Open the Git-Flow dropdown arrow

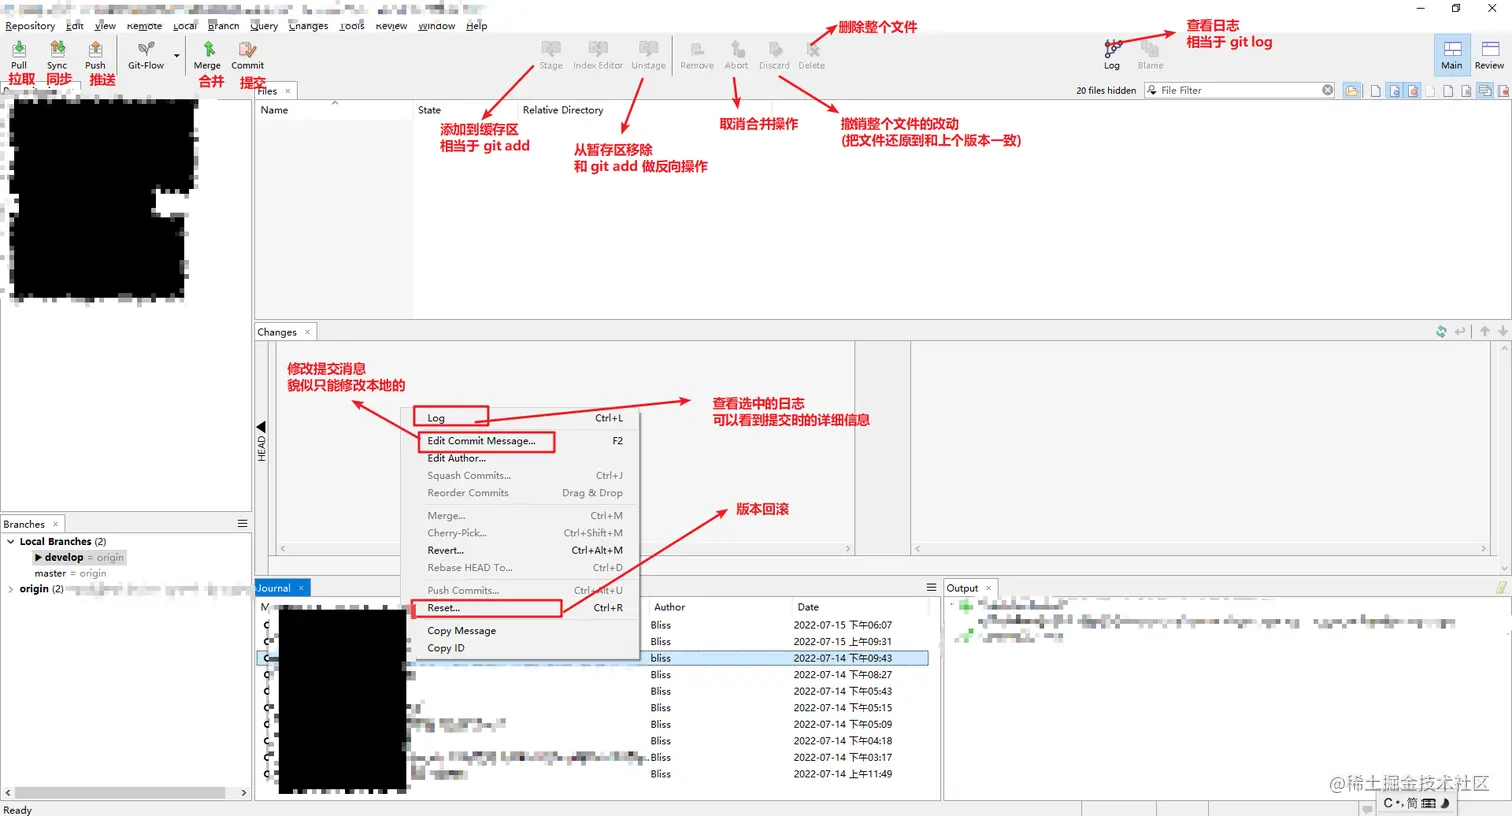(174, 55)
